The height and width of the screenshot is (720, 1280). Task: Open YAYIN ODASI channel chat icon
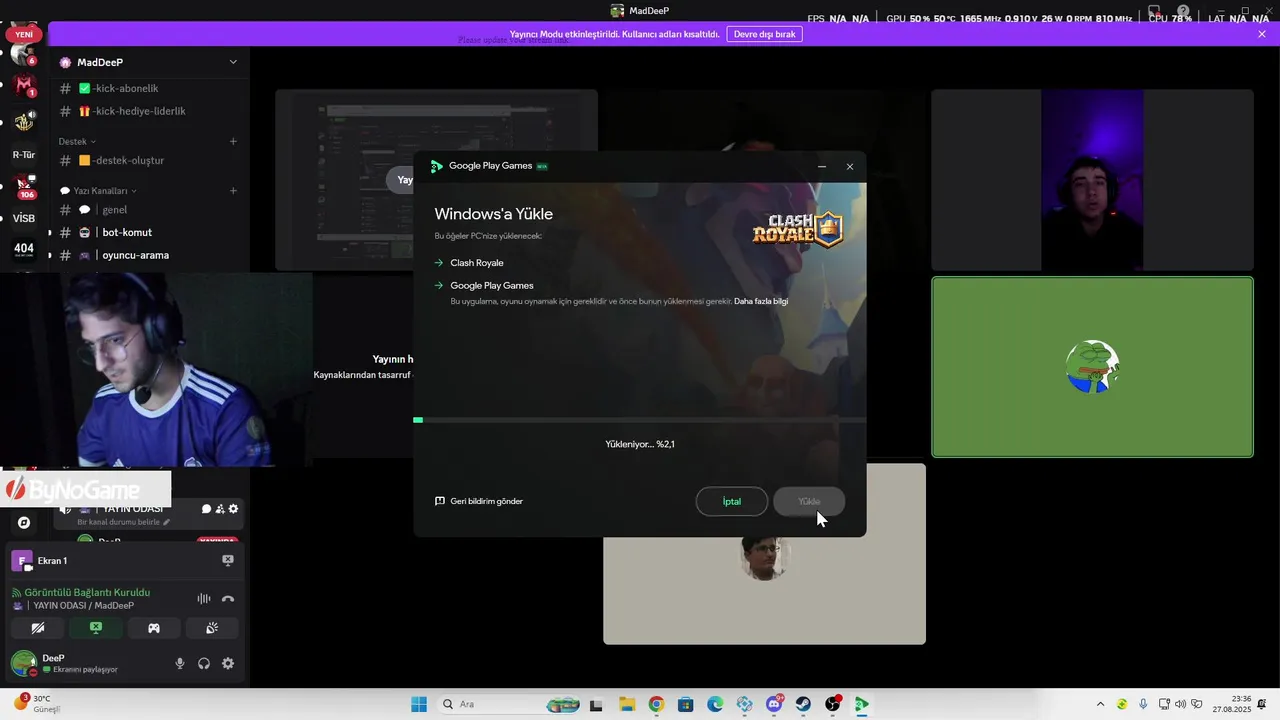pyautogui.click(x=206, y=509)
